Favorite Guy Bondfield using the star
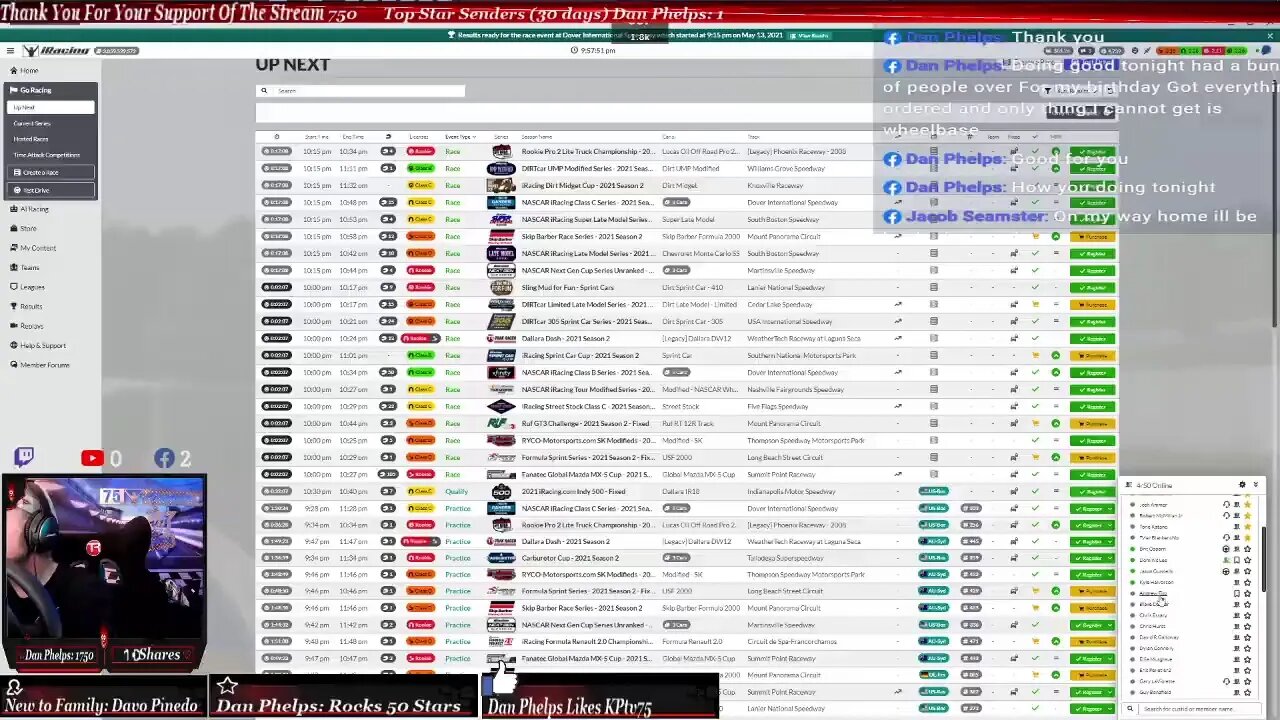This screenshot has height=720, width=1280. pyautogui.click(x=1247, y=692)
